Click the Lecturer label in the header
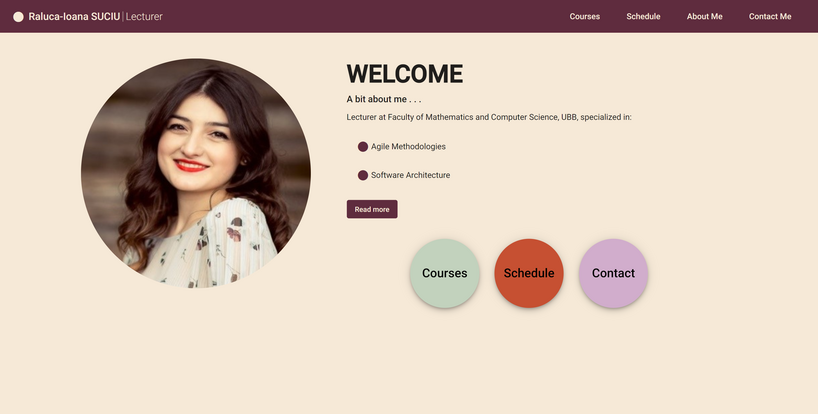 pos(144,17)
